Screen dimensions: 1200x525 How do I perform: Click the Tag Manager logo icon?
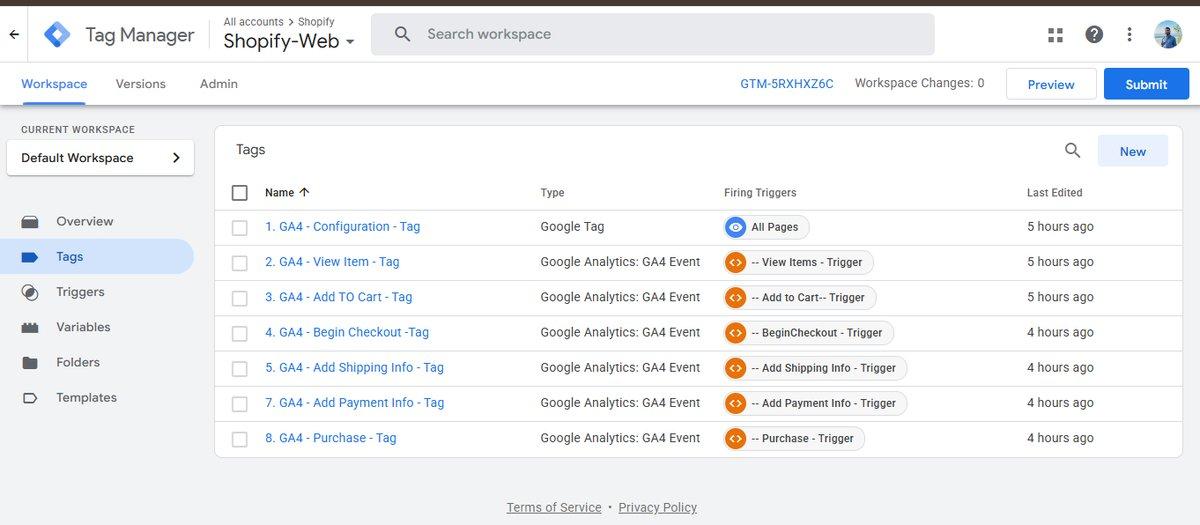[x=57, y=35]
